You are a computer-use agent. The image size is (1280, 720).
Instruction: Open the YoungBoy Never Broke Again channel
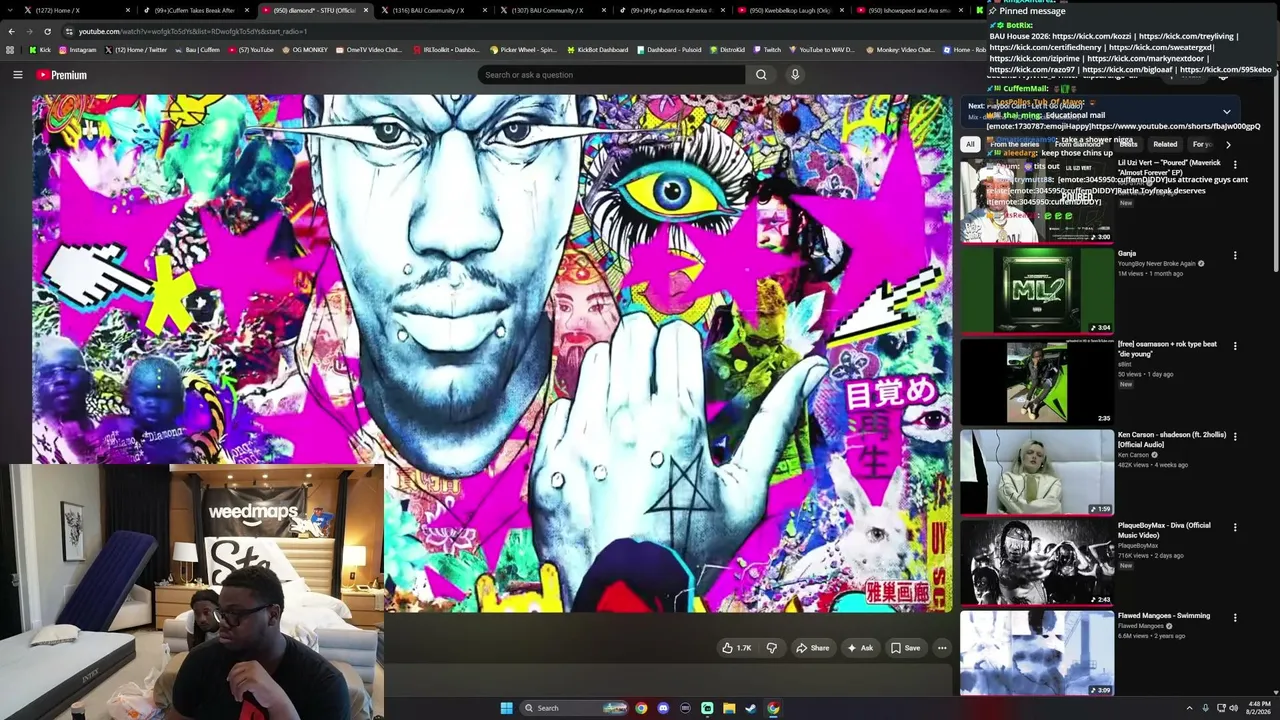tap(1157, 264)
